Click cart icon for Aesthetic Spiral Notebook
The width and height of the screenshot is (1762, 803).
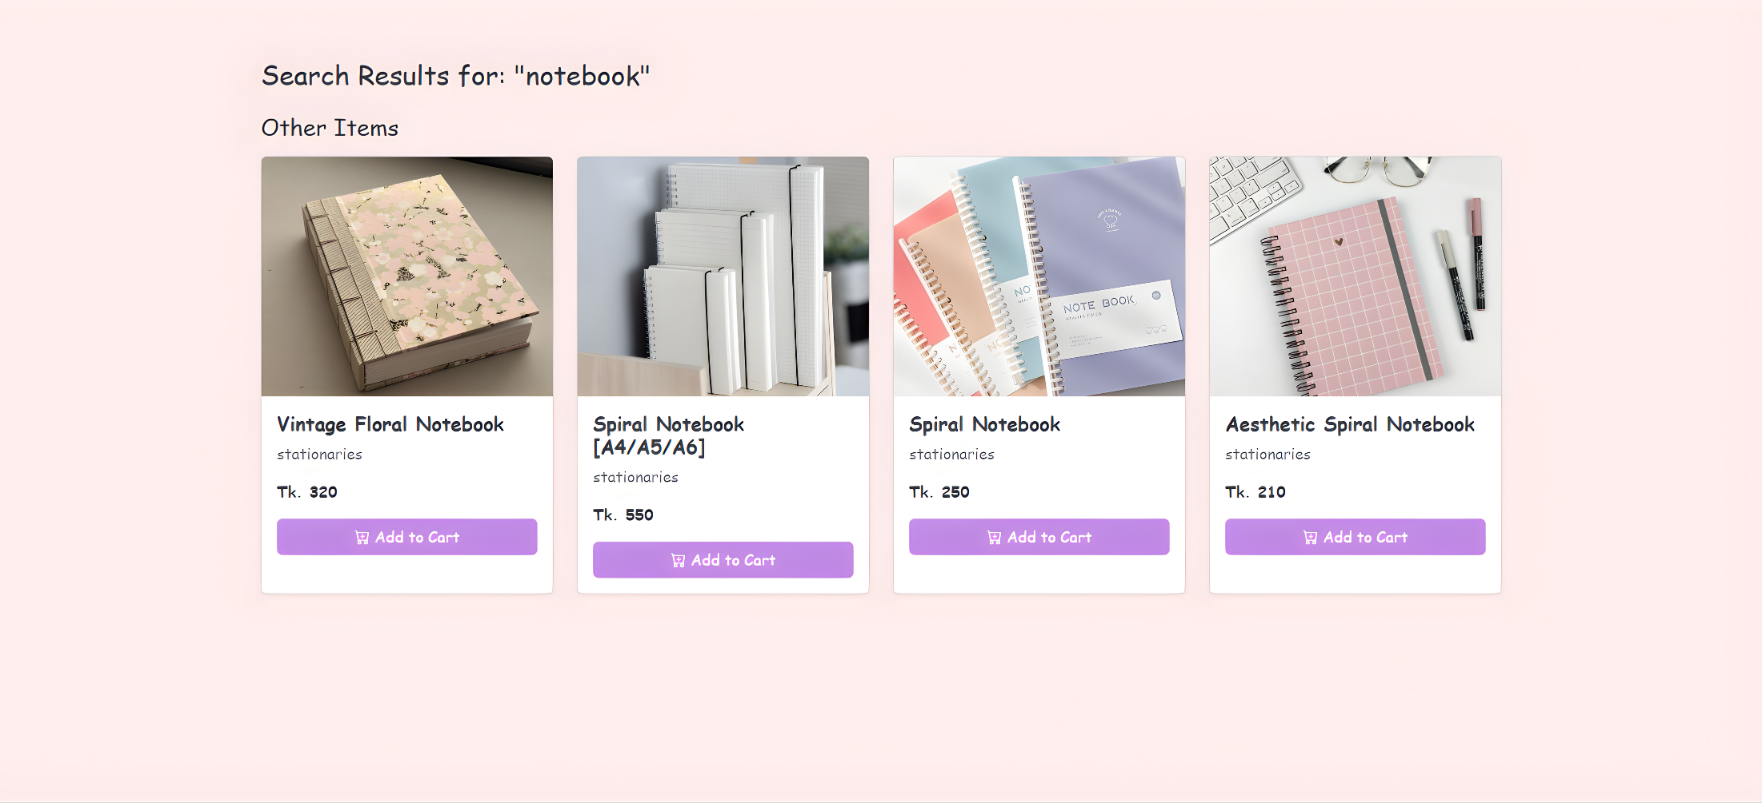[1310, 538]
